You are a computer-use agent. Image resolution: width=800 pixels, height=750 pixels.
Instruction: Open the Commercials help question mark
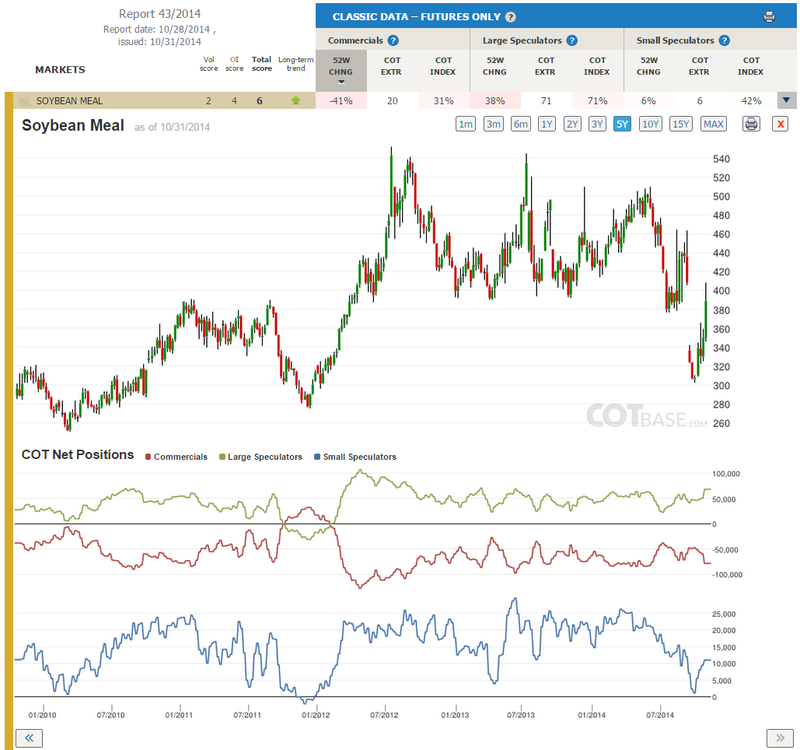393,40
